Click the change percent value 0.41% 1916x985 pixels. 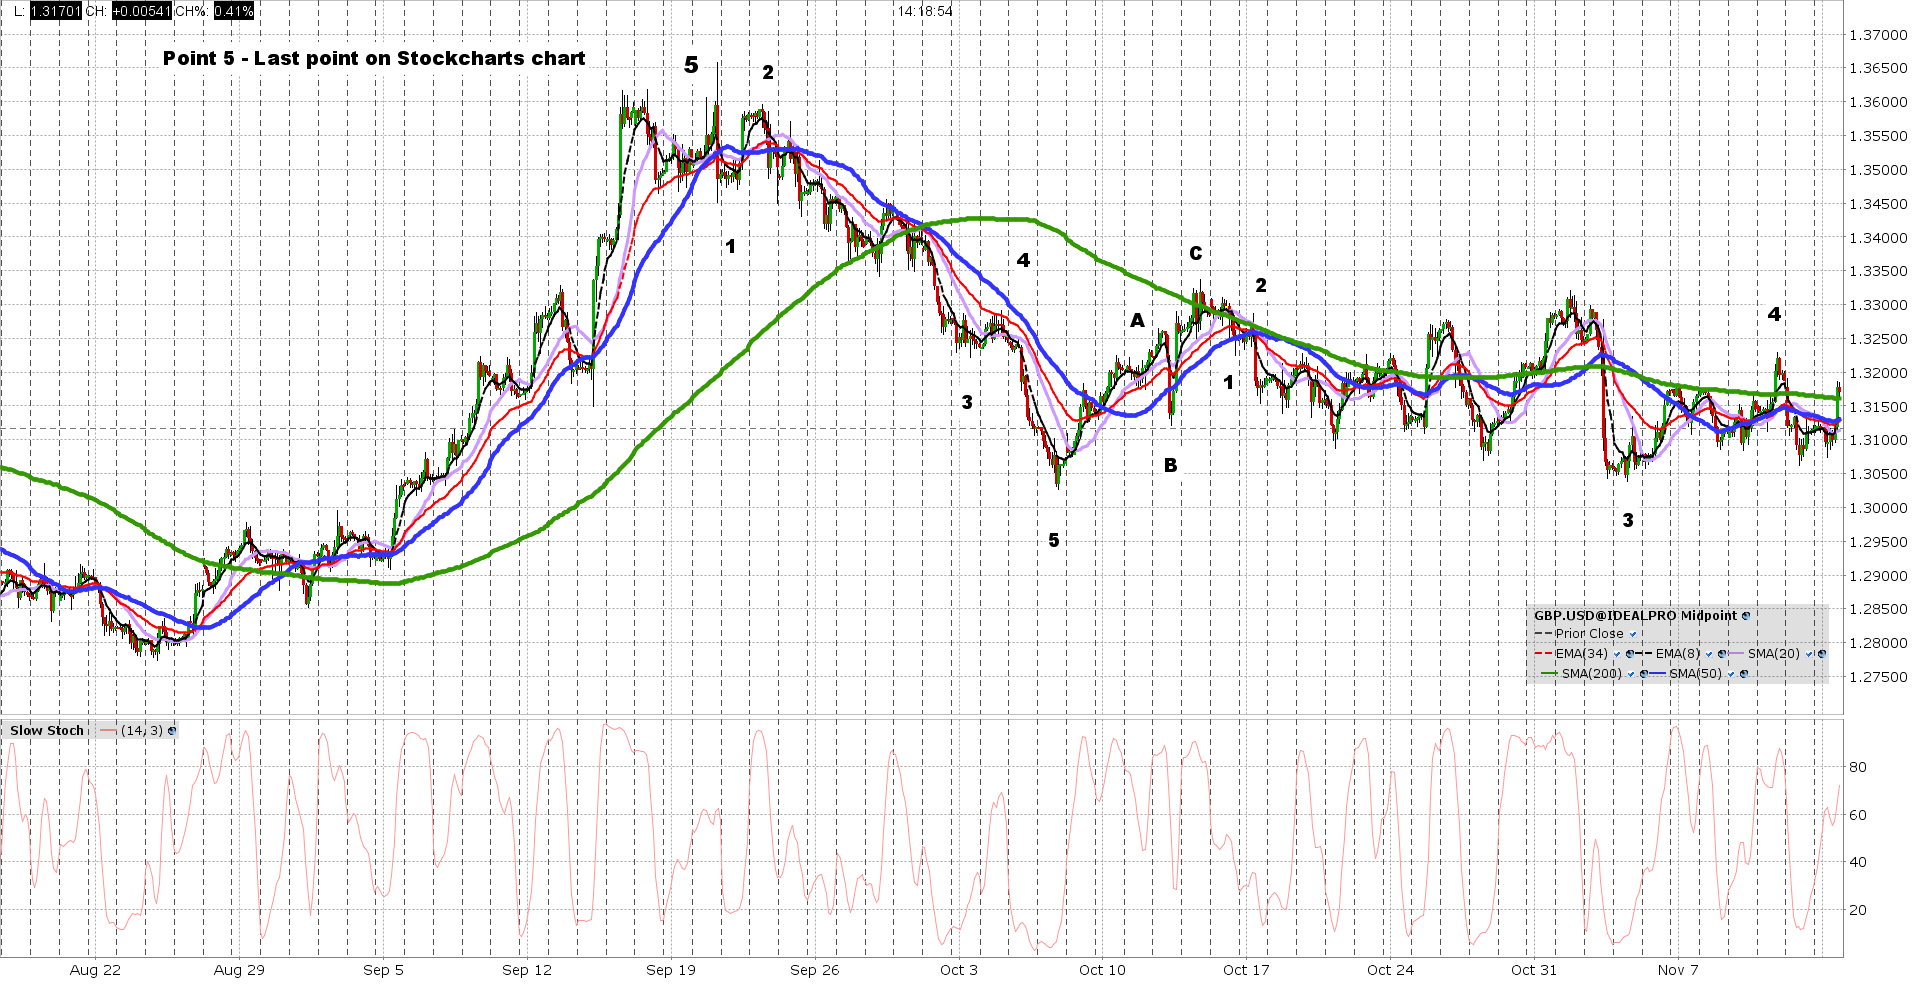[x=233, y=11]
